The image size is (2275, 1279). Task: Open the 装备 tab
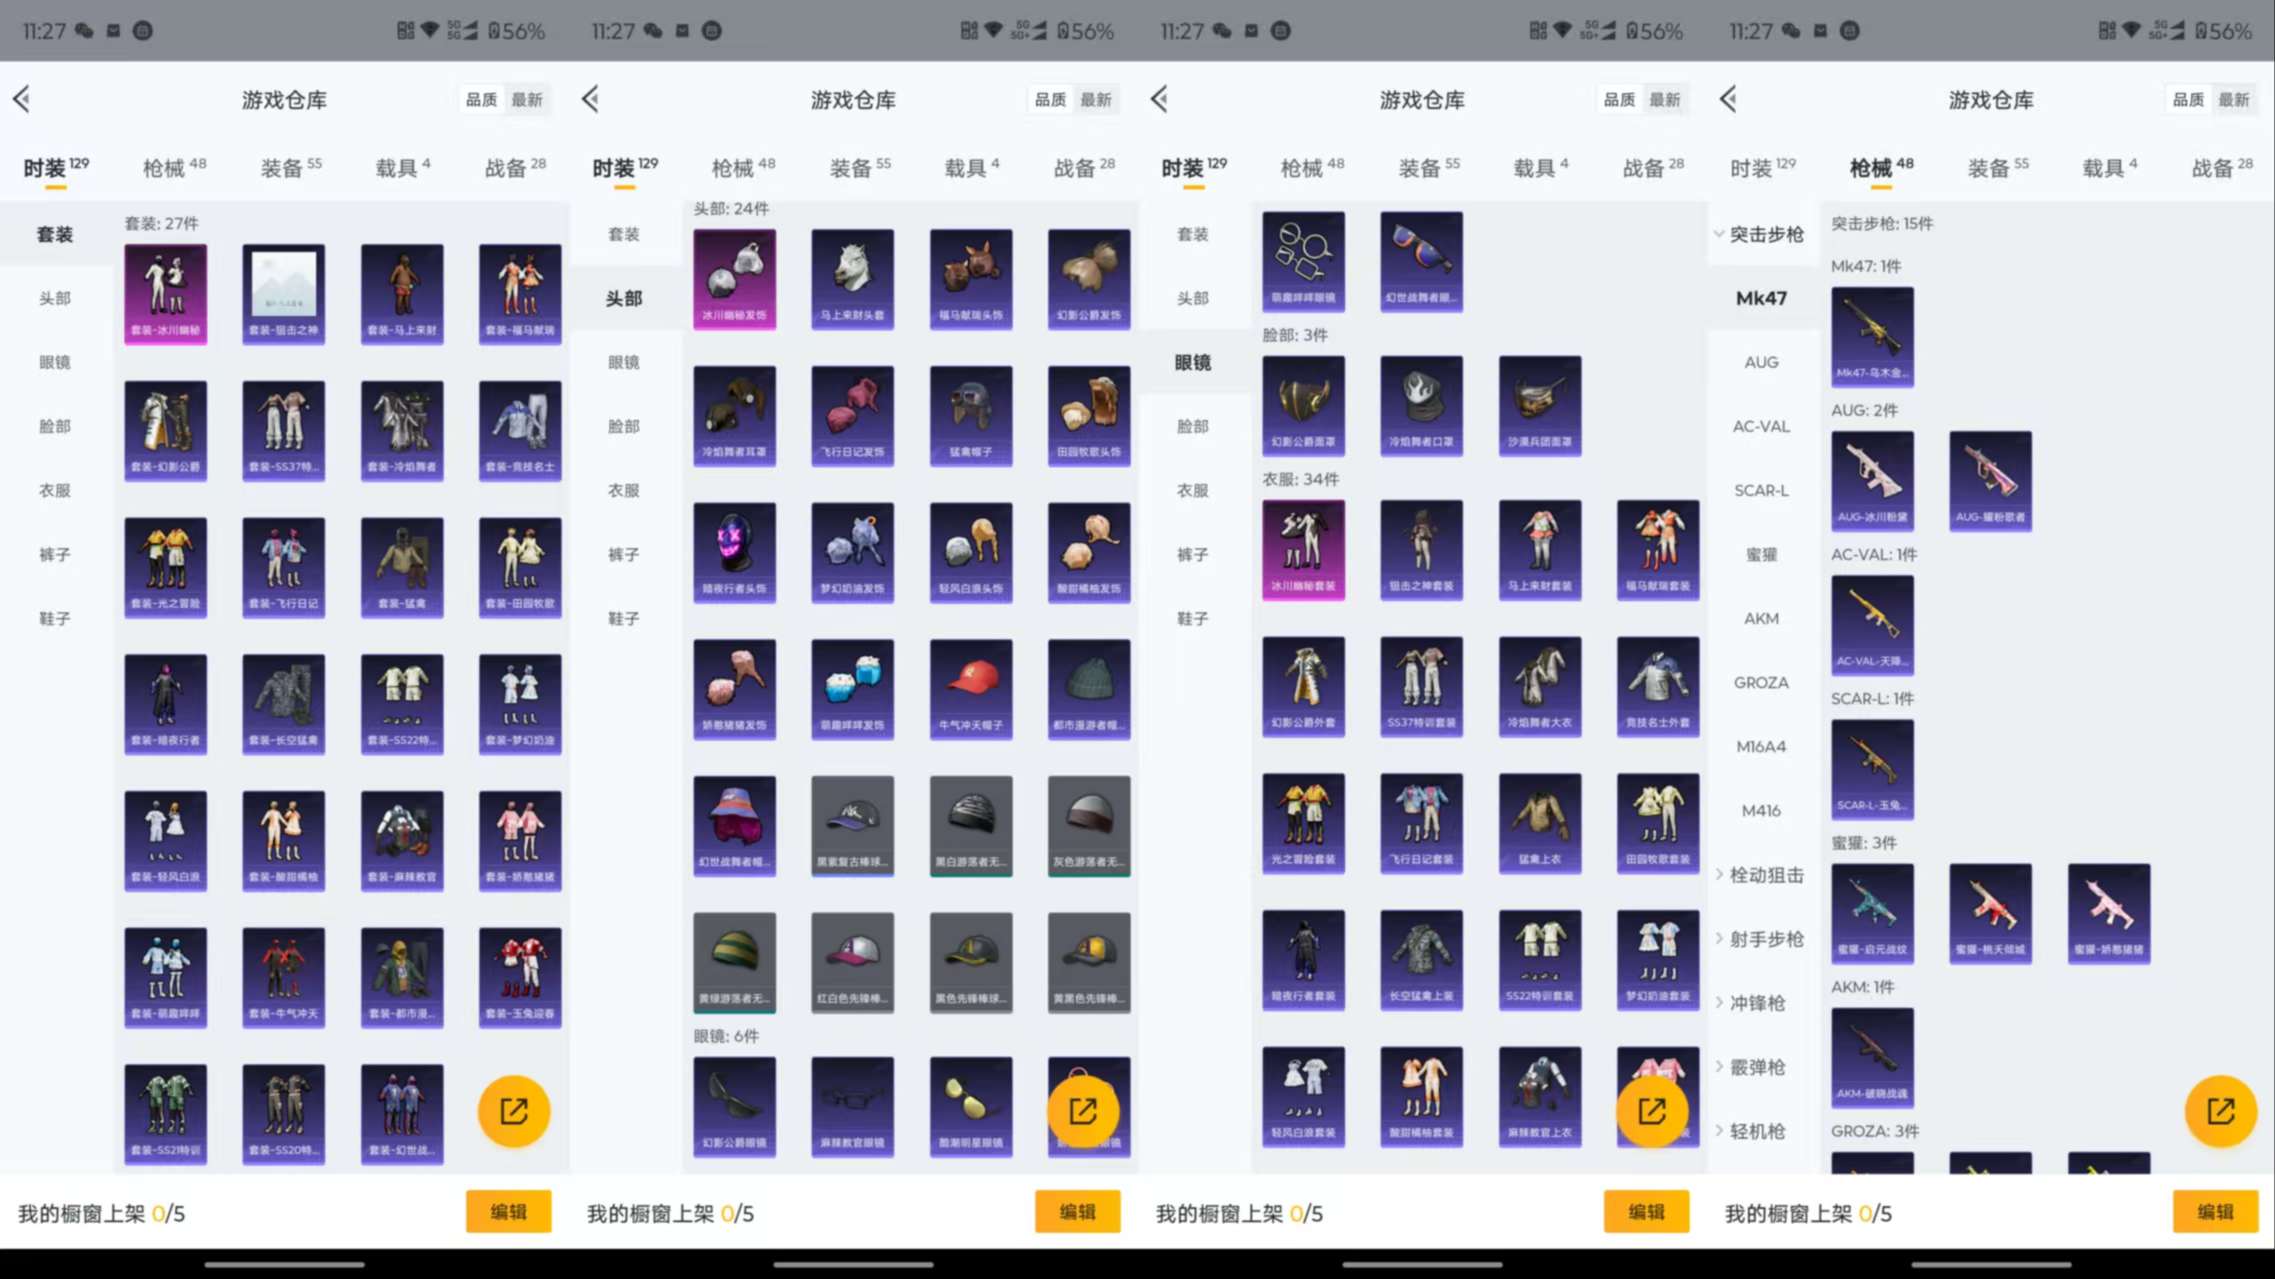click(283, 167)
